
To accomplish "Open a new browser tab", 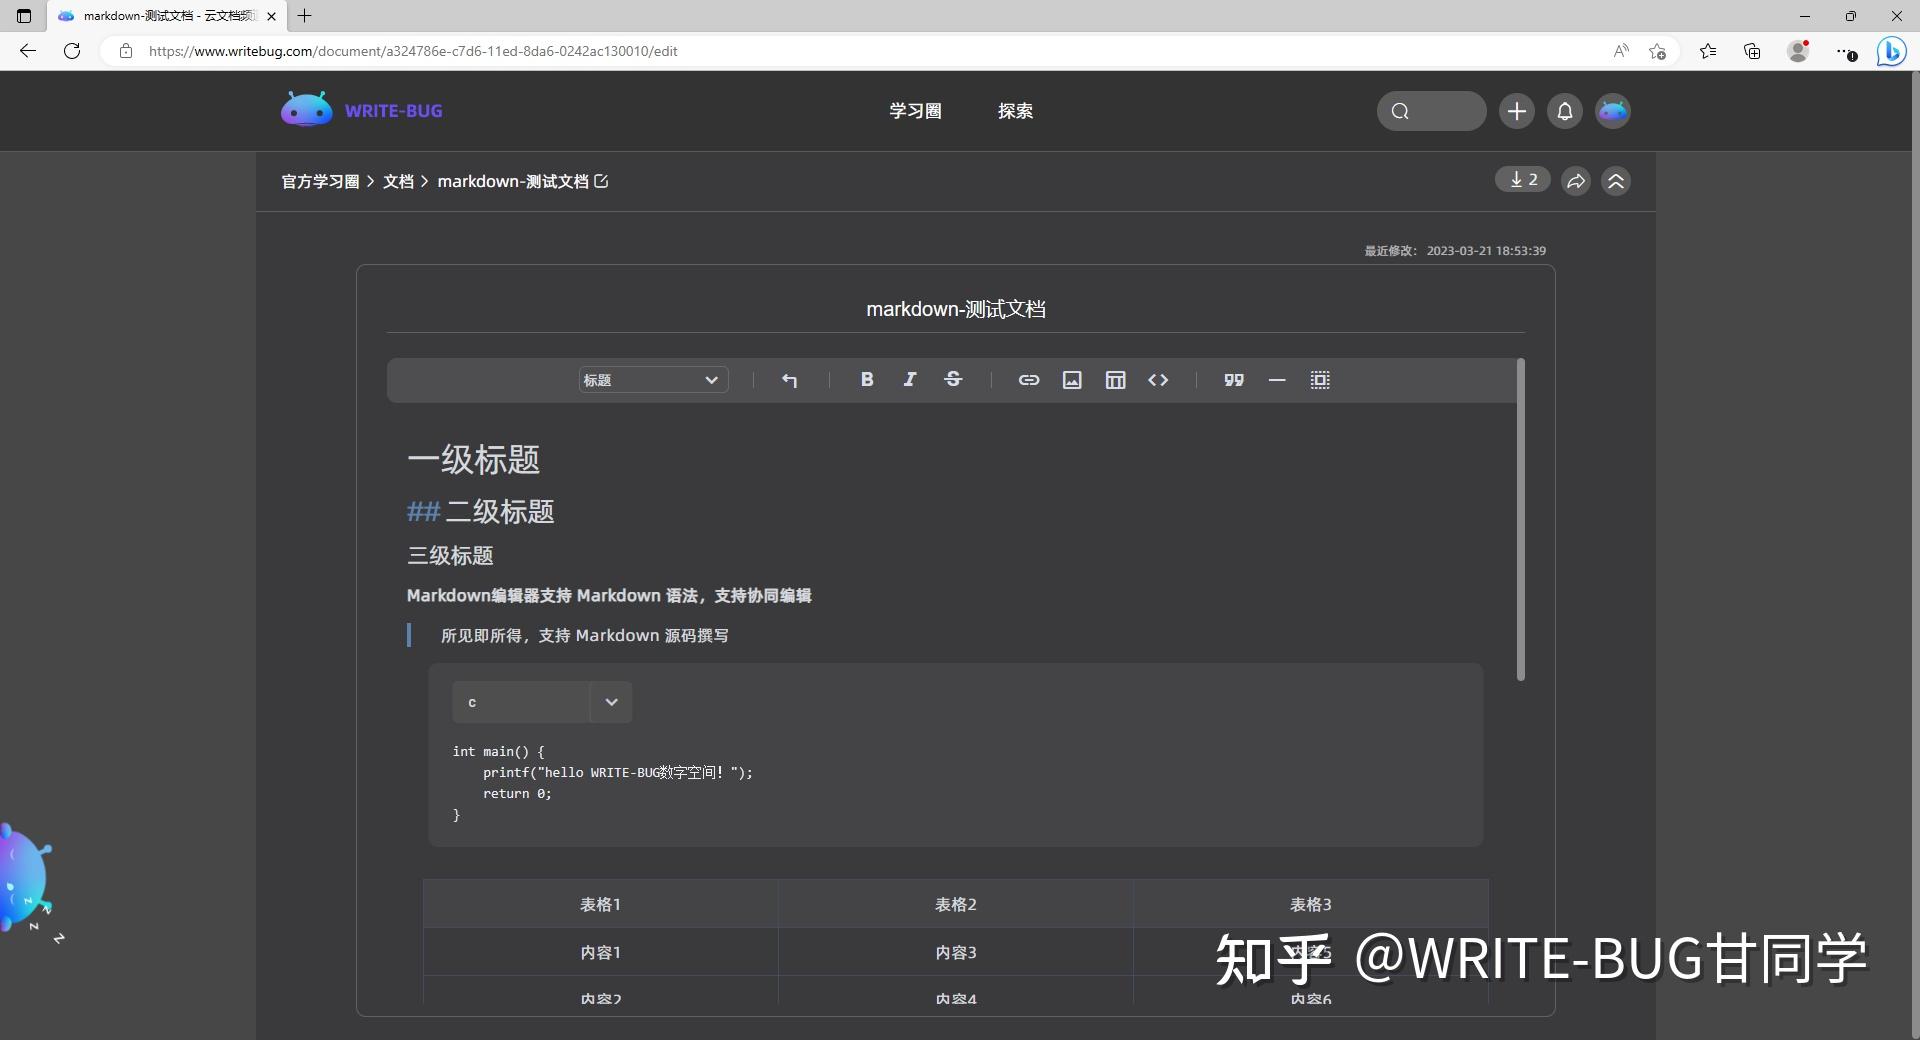I will click(x=305, y=16).
